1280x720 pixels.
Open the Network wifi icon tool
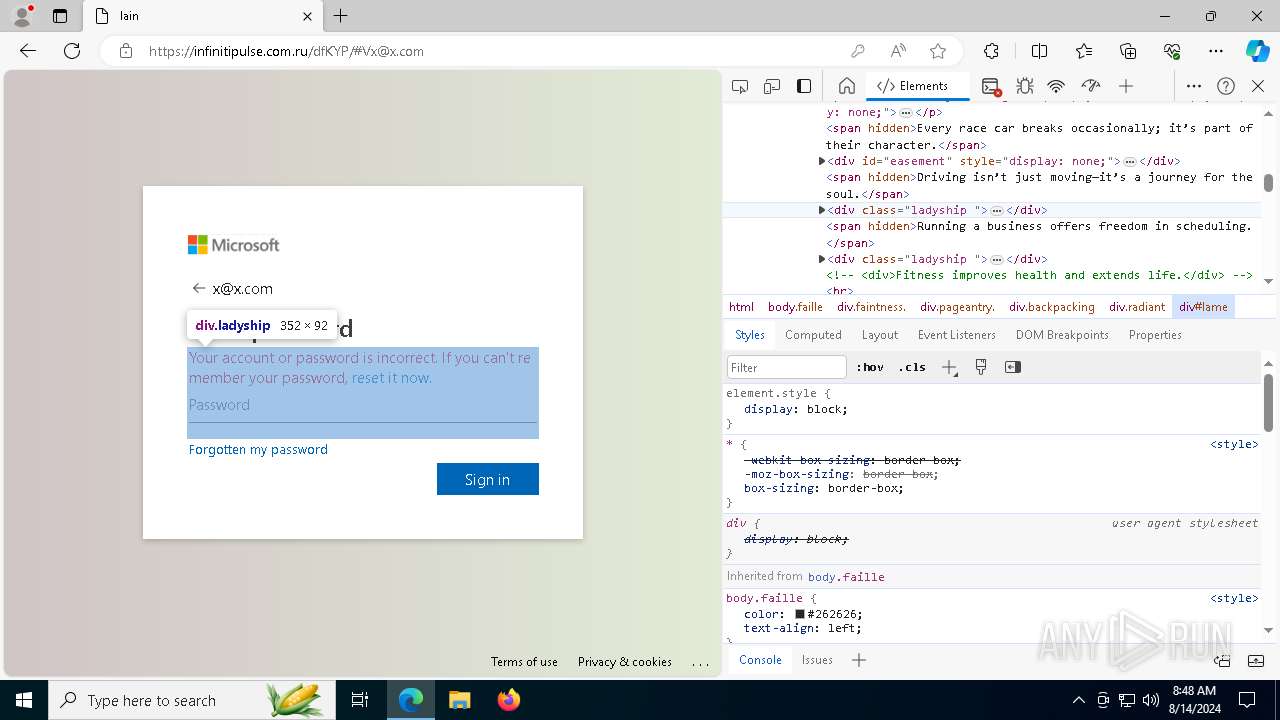pos(1056,86)
